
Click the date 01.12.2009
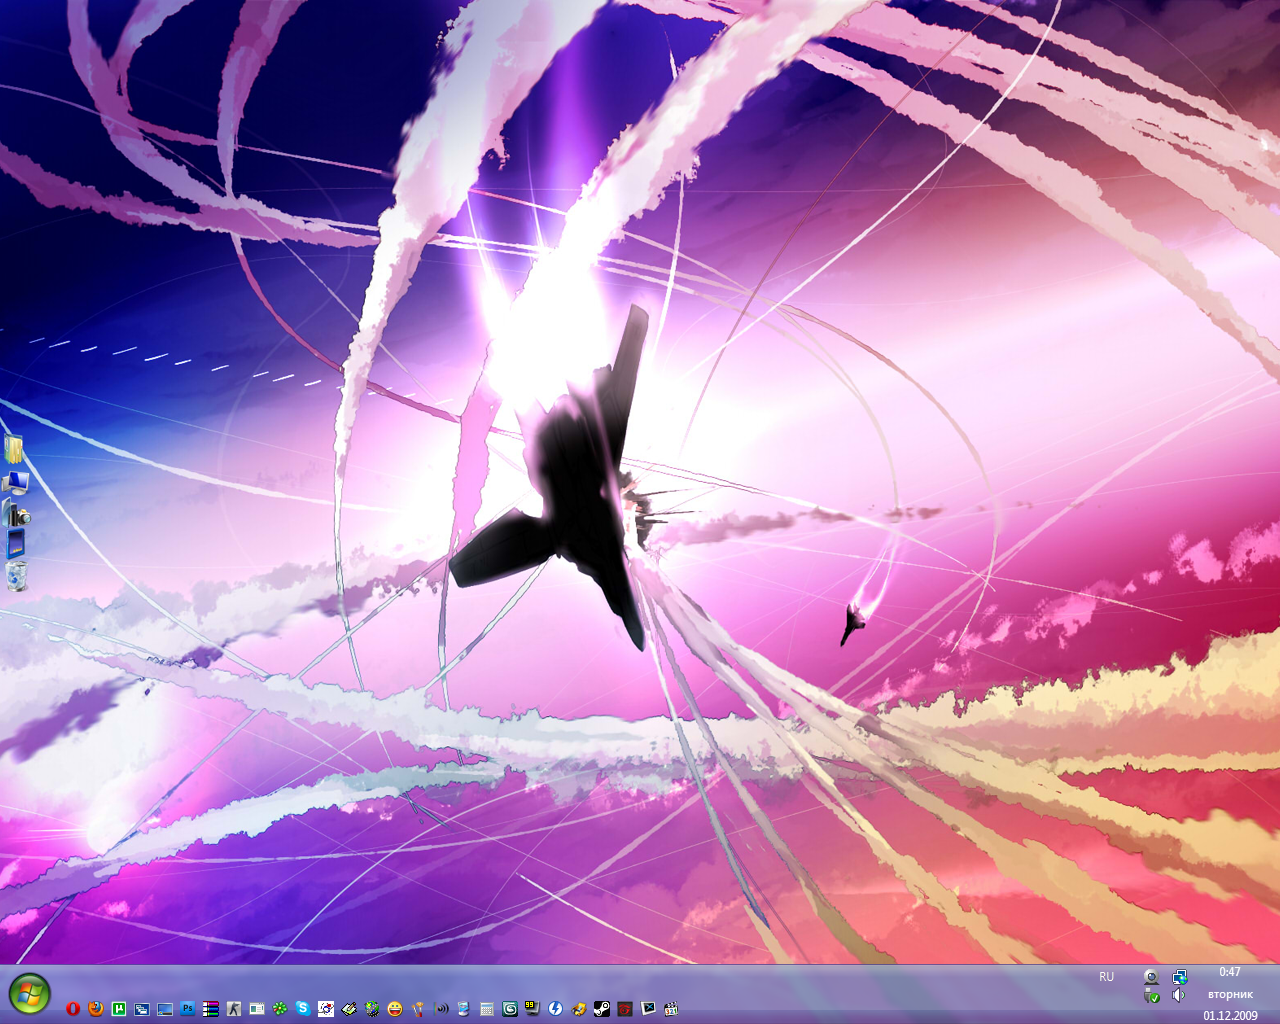tap(1230, 1015)
